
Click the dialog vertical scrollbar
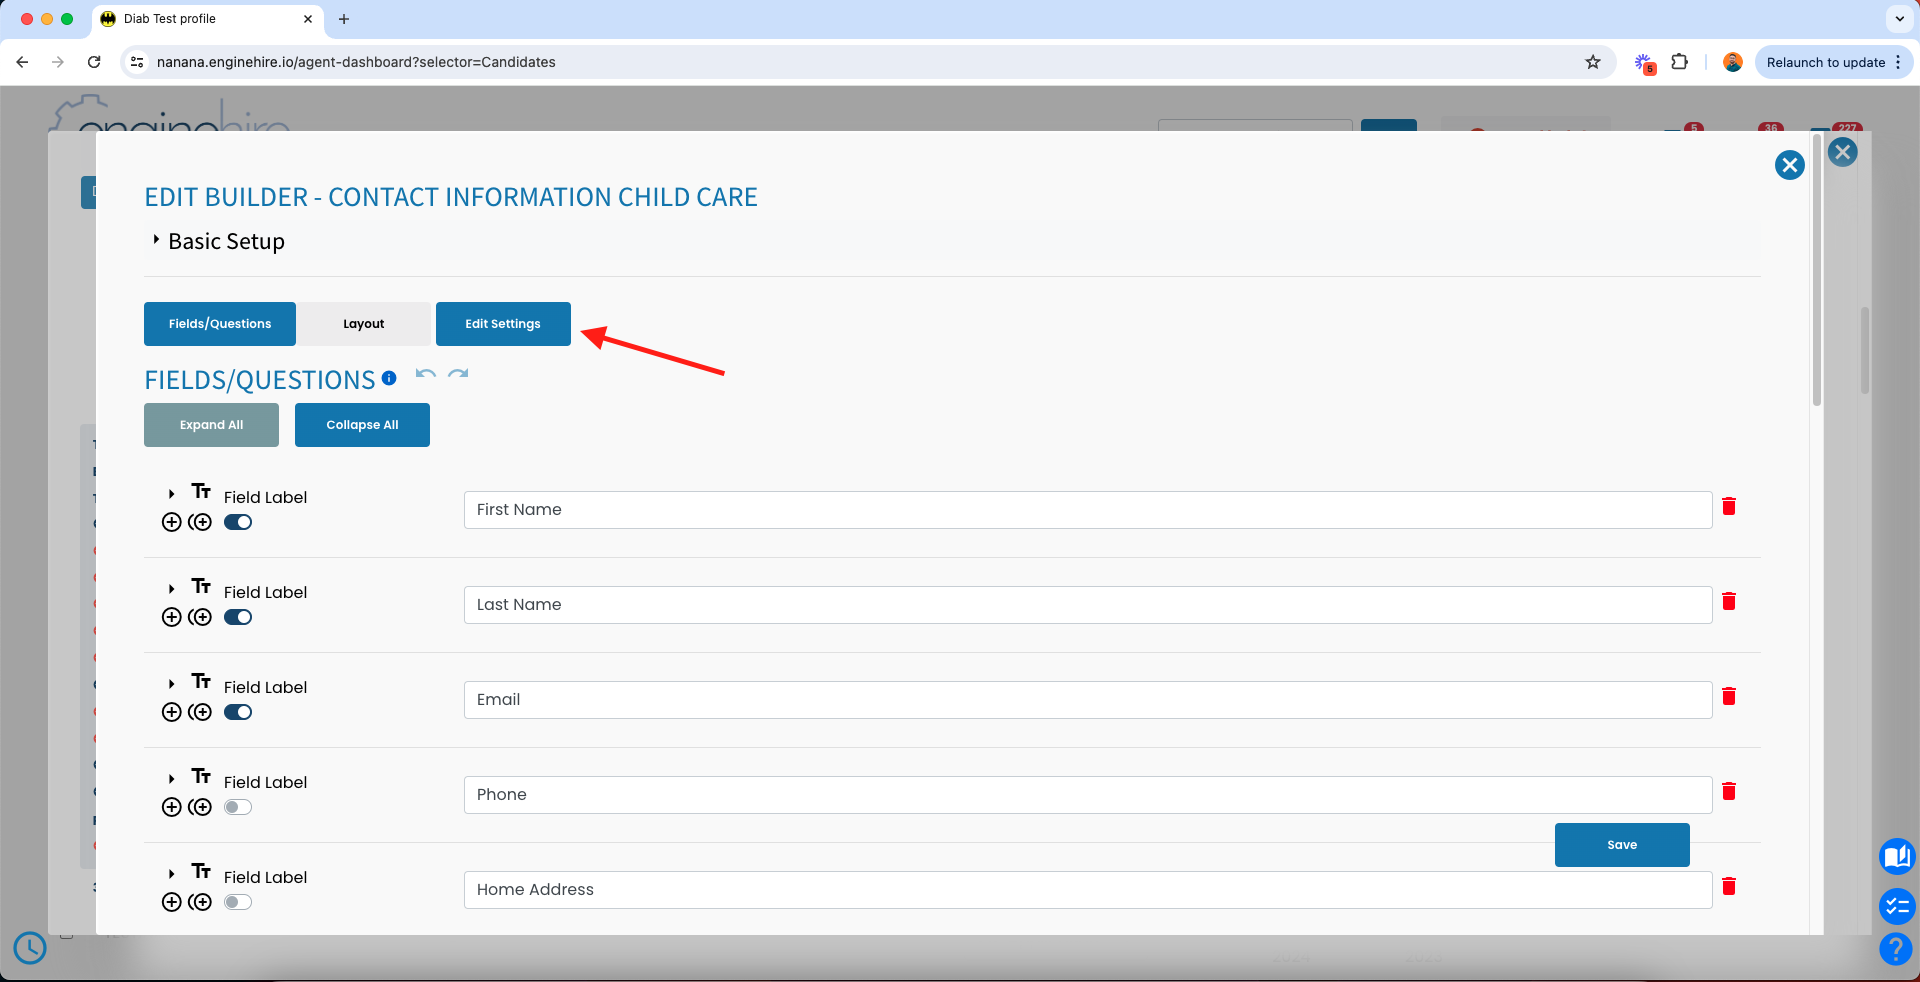pyautogui.click(x=1817, y=270)
